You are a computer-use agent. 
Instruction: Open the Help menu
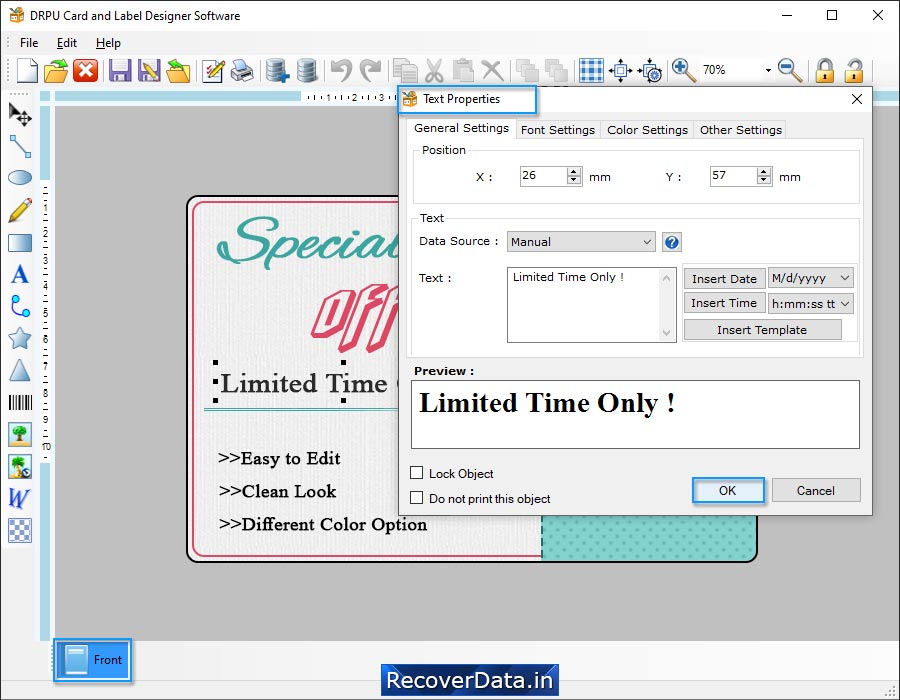tap(108, 43)
